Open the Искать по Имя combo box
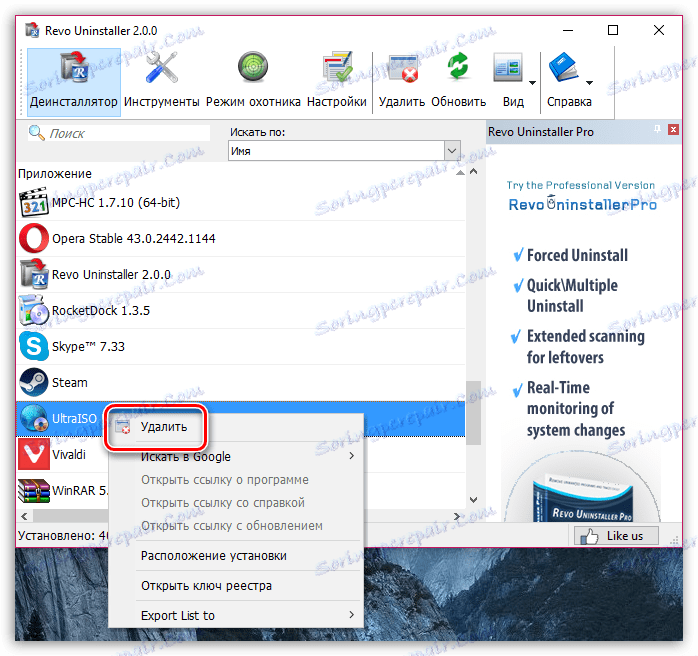Screen dimensions: 698x656 [344, 151]
